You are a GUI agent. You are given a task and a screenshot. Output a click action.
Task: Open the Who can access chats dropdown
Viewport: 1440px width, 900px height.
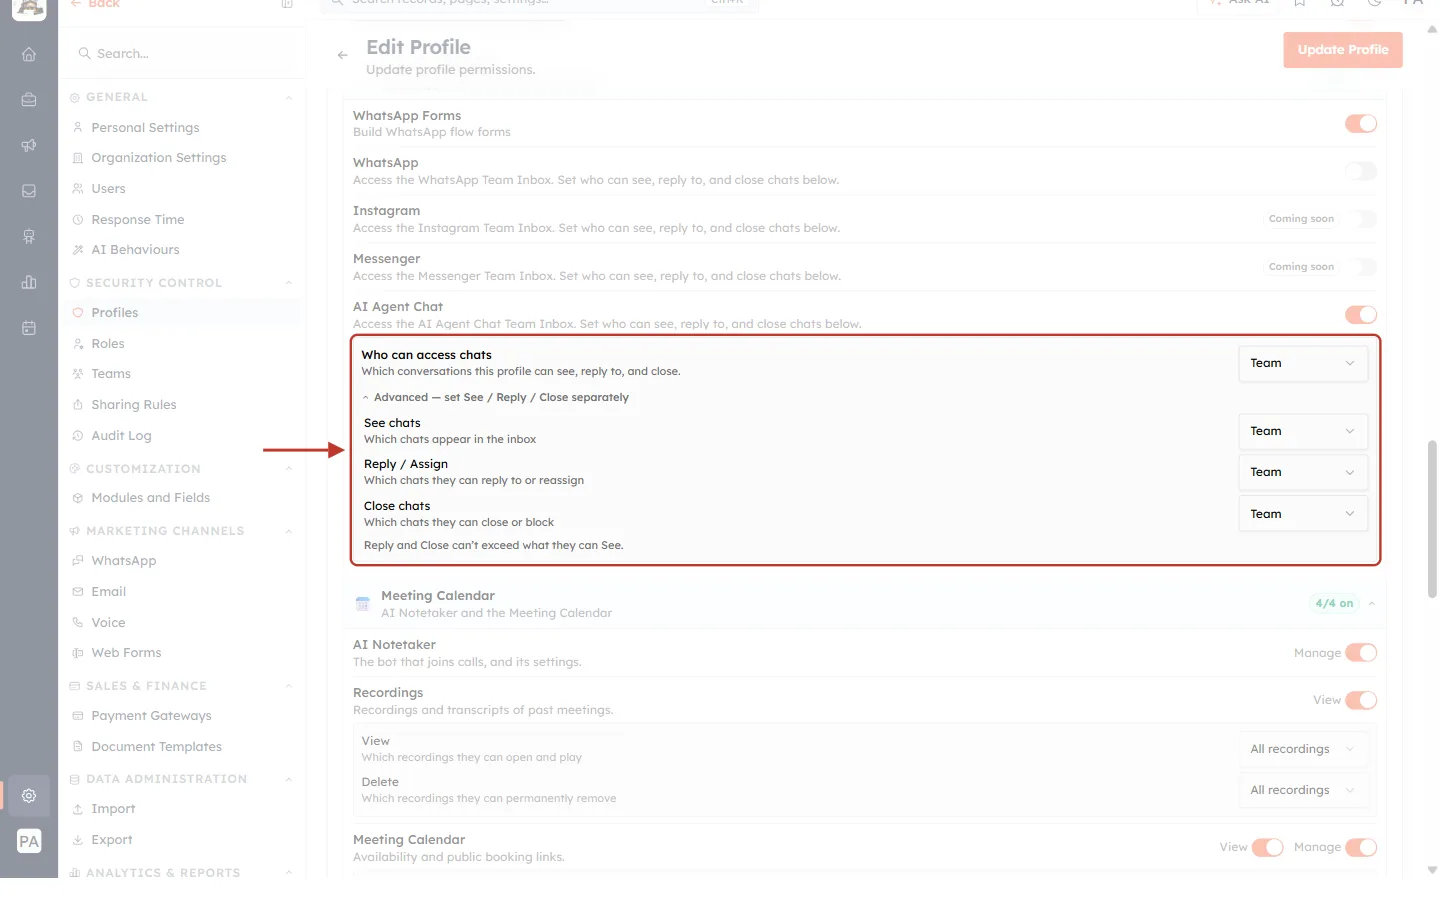click(1303, 364)
